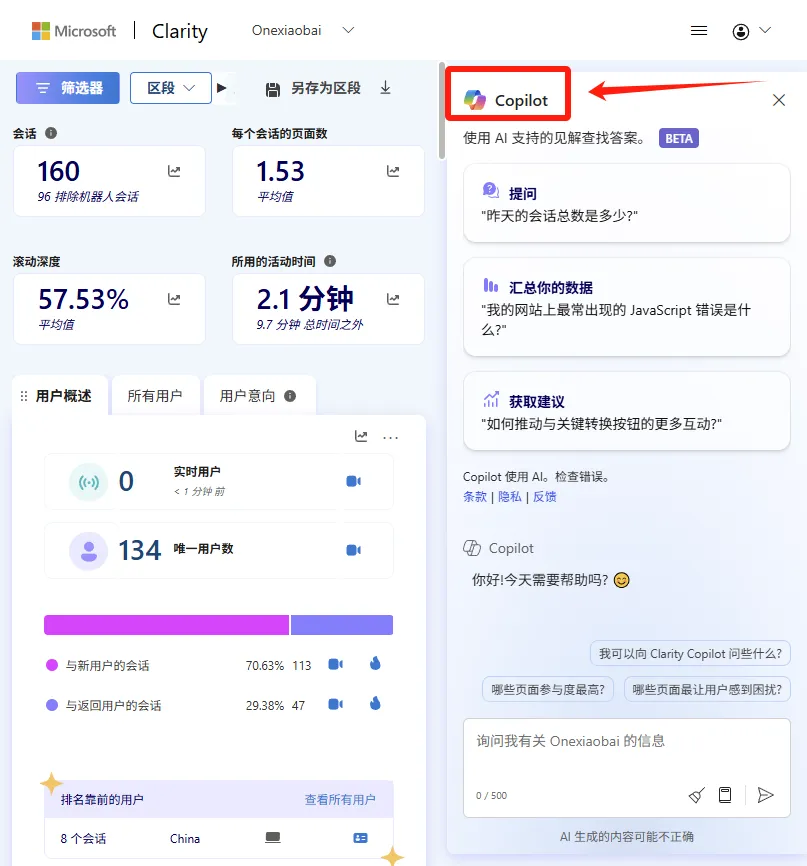
Task: Click the BETA badge
Action: coord(679,138)
